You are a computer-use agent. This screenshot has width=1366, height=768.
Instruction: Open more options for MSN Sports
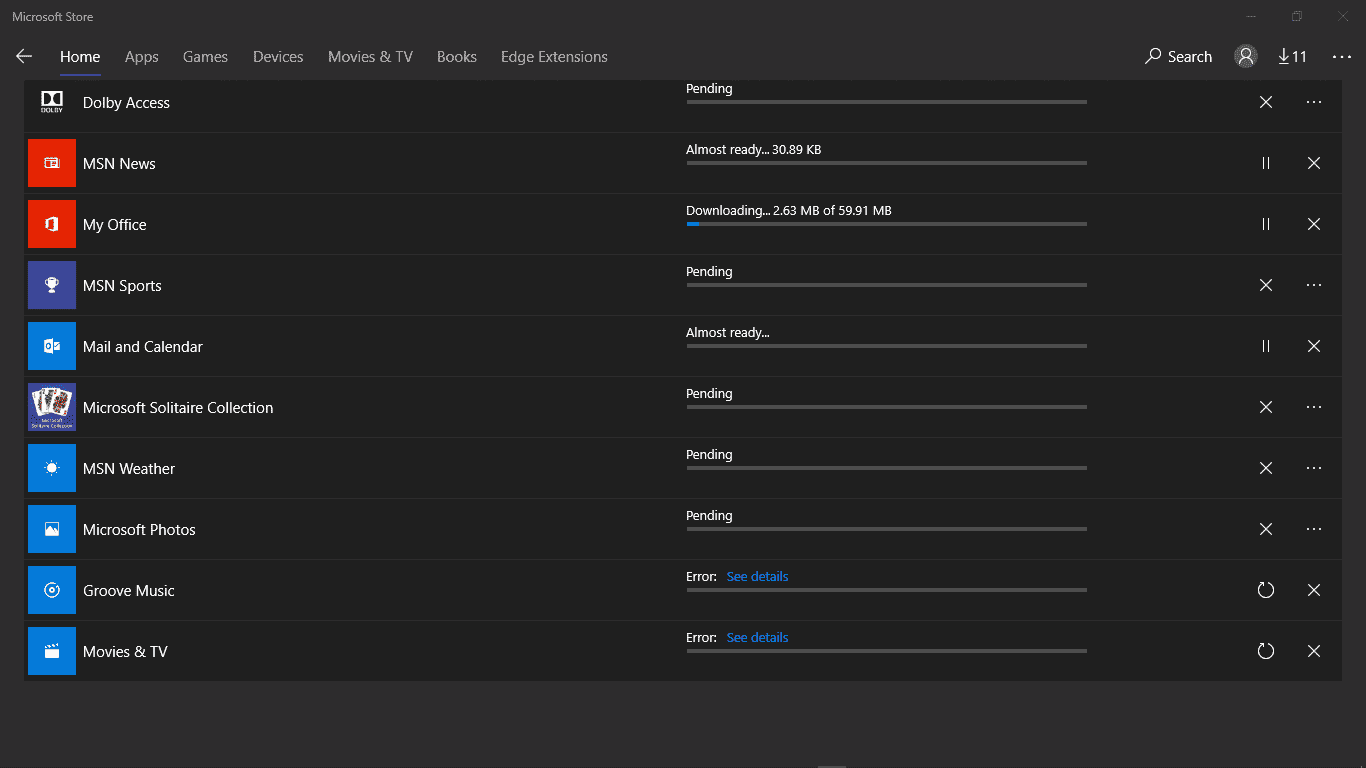click(x=1314, y=285)
